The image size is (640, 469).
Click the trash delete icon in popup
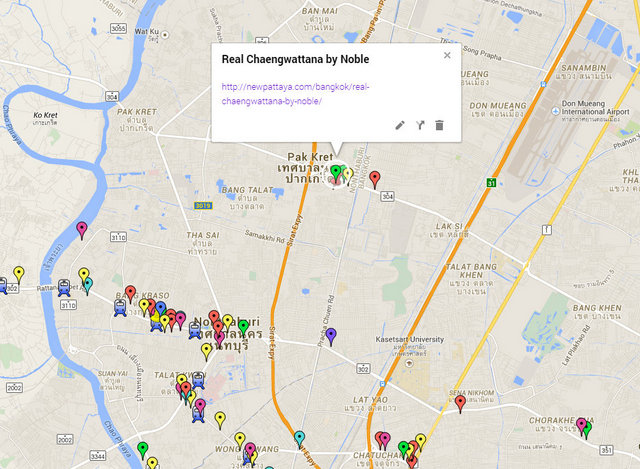tap(439, 125)
